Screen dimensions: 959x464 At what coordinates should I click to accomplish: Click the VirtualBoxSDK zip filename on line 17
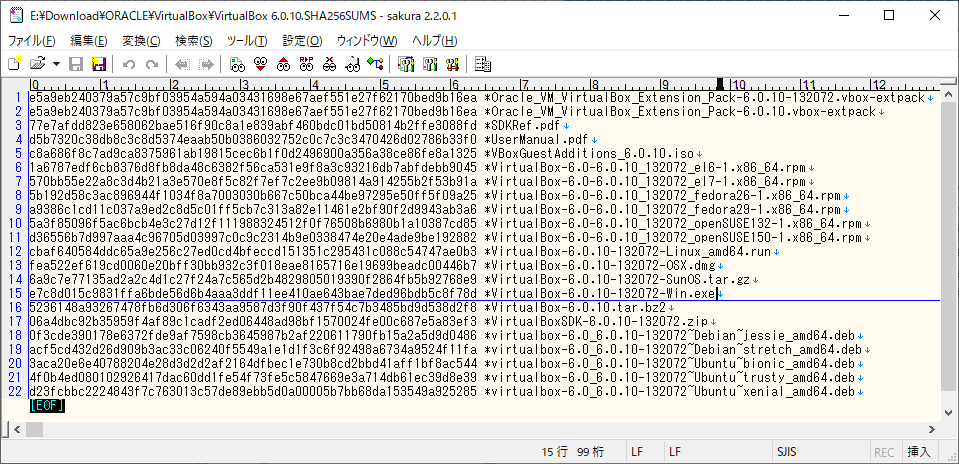[x=596, y=322]
